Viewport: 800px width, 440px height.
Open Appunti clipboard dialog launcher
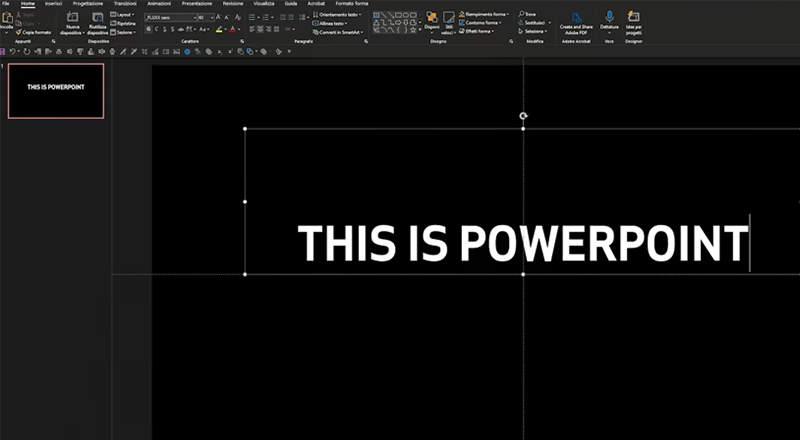pyautogui.click(x=54, y=41)
